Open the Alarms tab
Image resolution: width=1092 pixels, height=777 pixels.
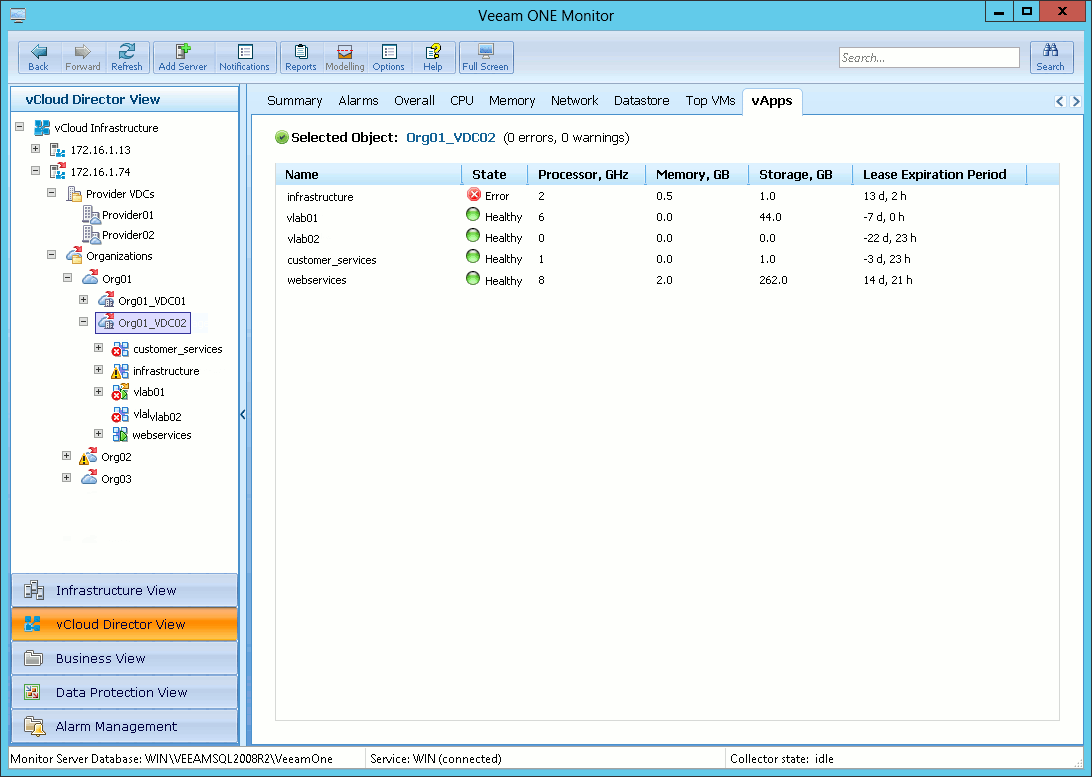point(358,100)
